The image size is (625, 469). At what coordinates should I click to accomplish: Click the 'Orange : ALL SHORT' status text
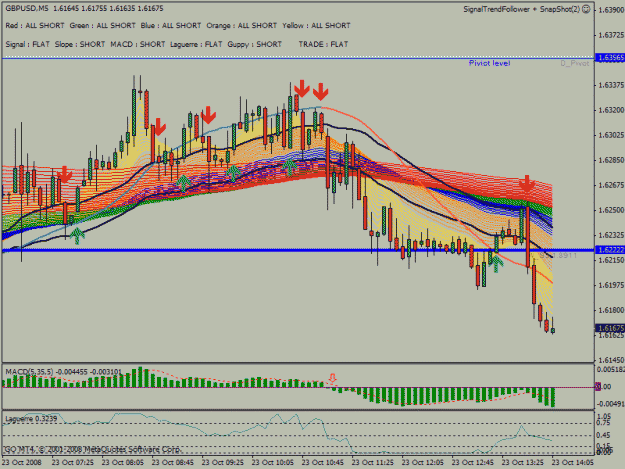click(242, 26)
